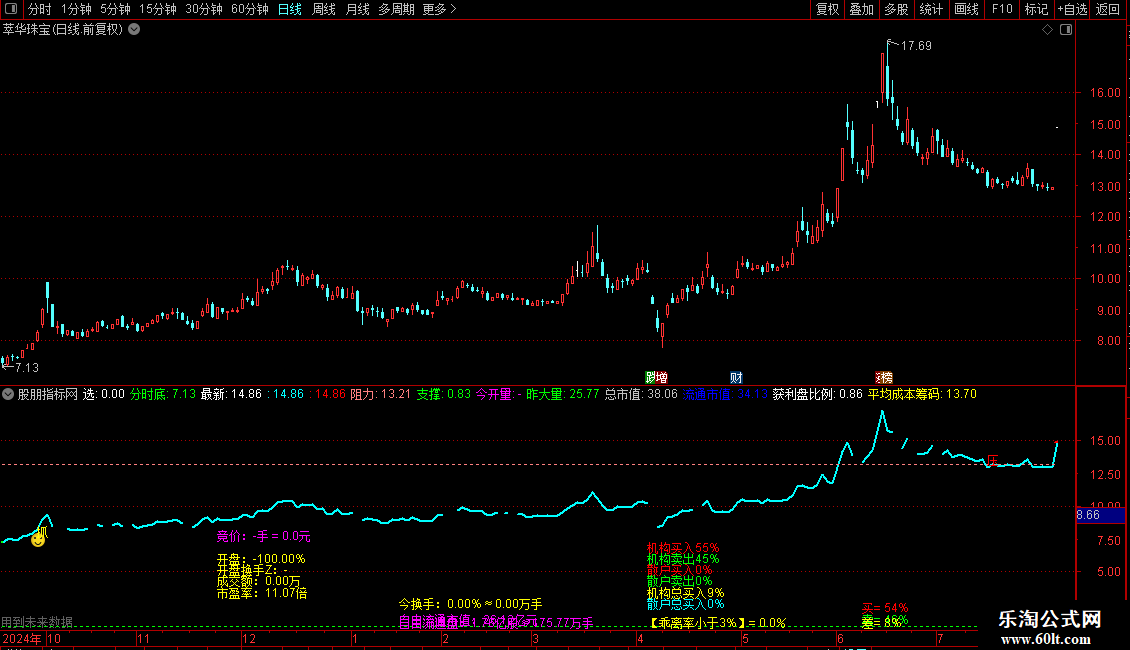The width and height of the screenshot is (1130, 650).
Task: Open the 多周期 multi-period view
Action: (396, 9)
